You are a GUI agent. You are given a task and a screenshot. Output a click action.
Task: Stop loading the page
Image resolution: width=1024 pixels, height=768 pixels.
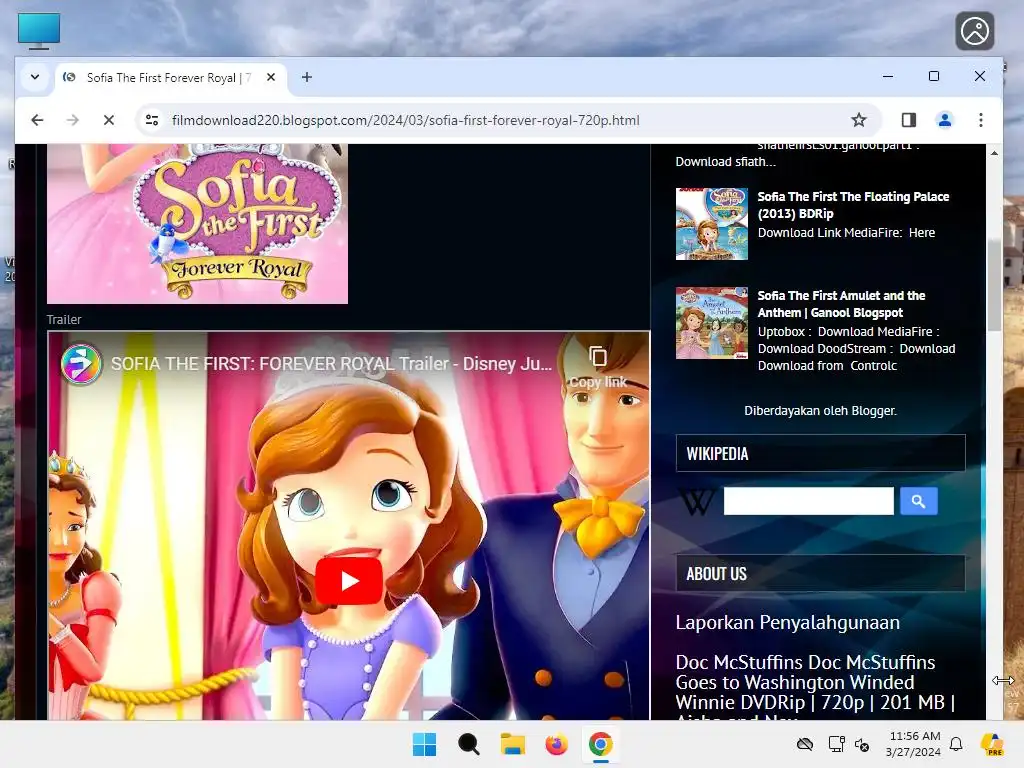pos(109,120)
